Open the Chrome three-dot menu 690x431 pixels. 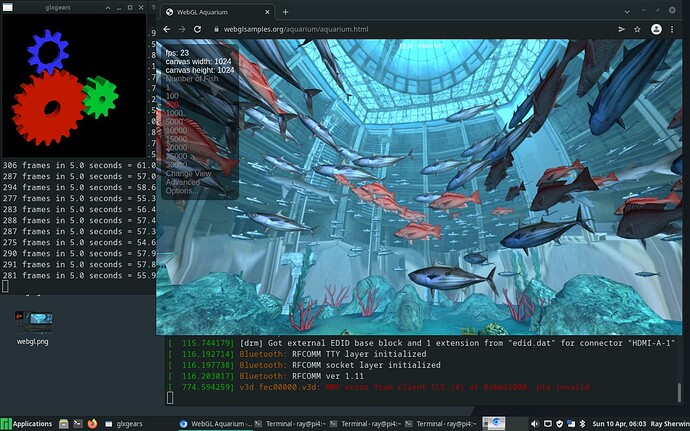(x=672, y=29)
